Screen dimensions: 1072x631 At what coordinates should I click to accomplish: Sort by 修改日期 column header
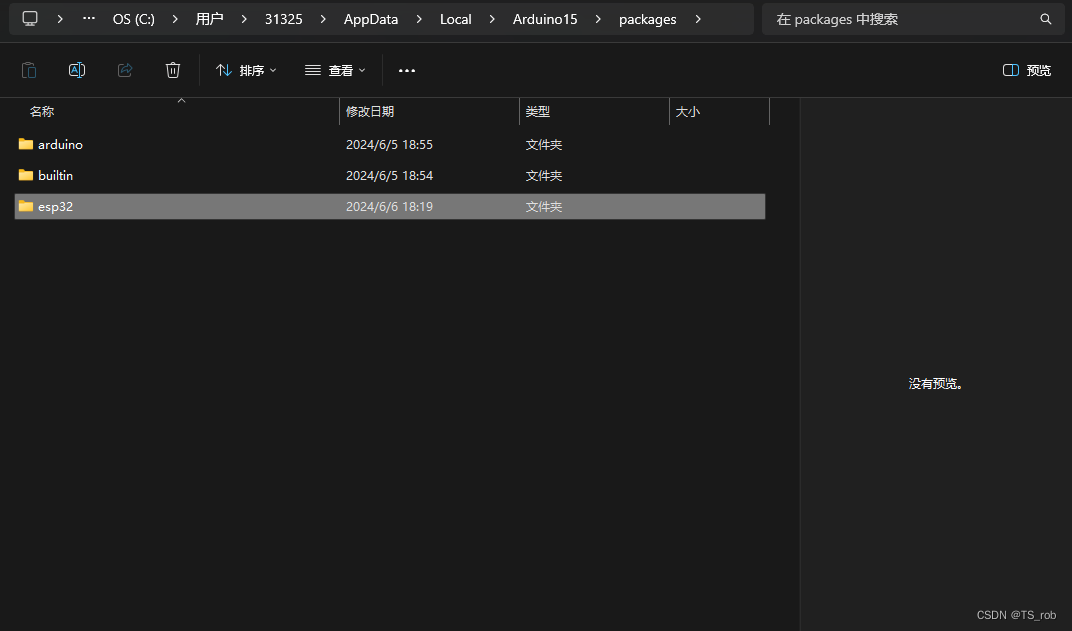(370, 112)
